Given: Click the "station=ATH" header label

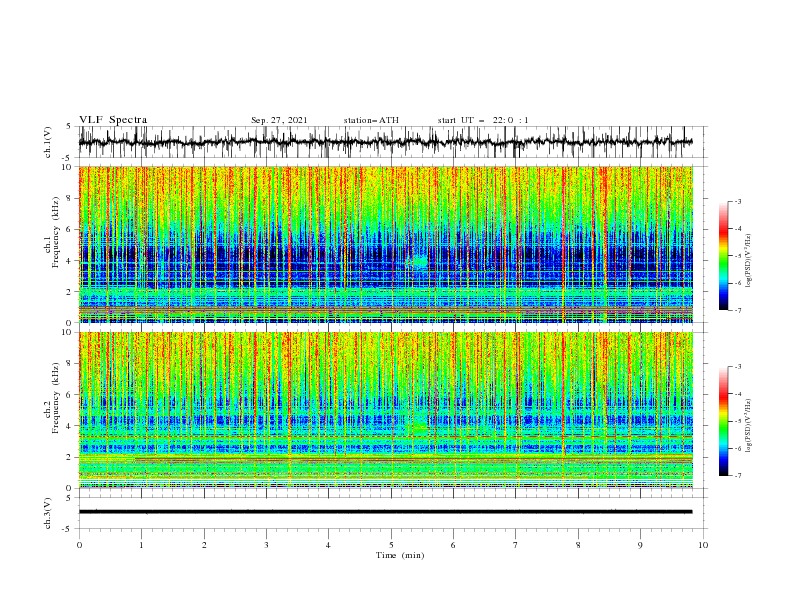Looking at the screenshot, I should (371, 120).
